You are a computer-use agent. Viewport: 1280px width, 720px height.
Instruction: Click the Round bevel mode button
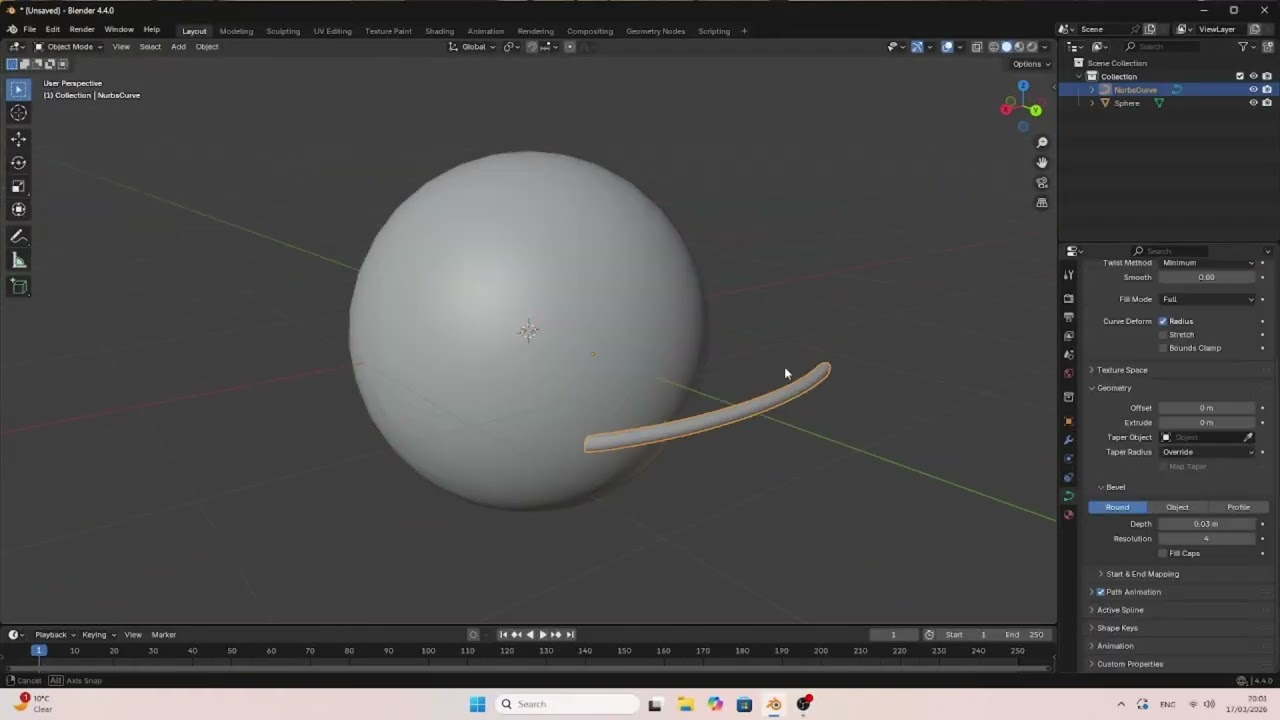1117,507
